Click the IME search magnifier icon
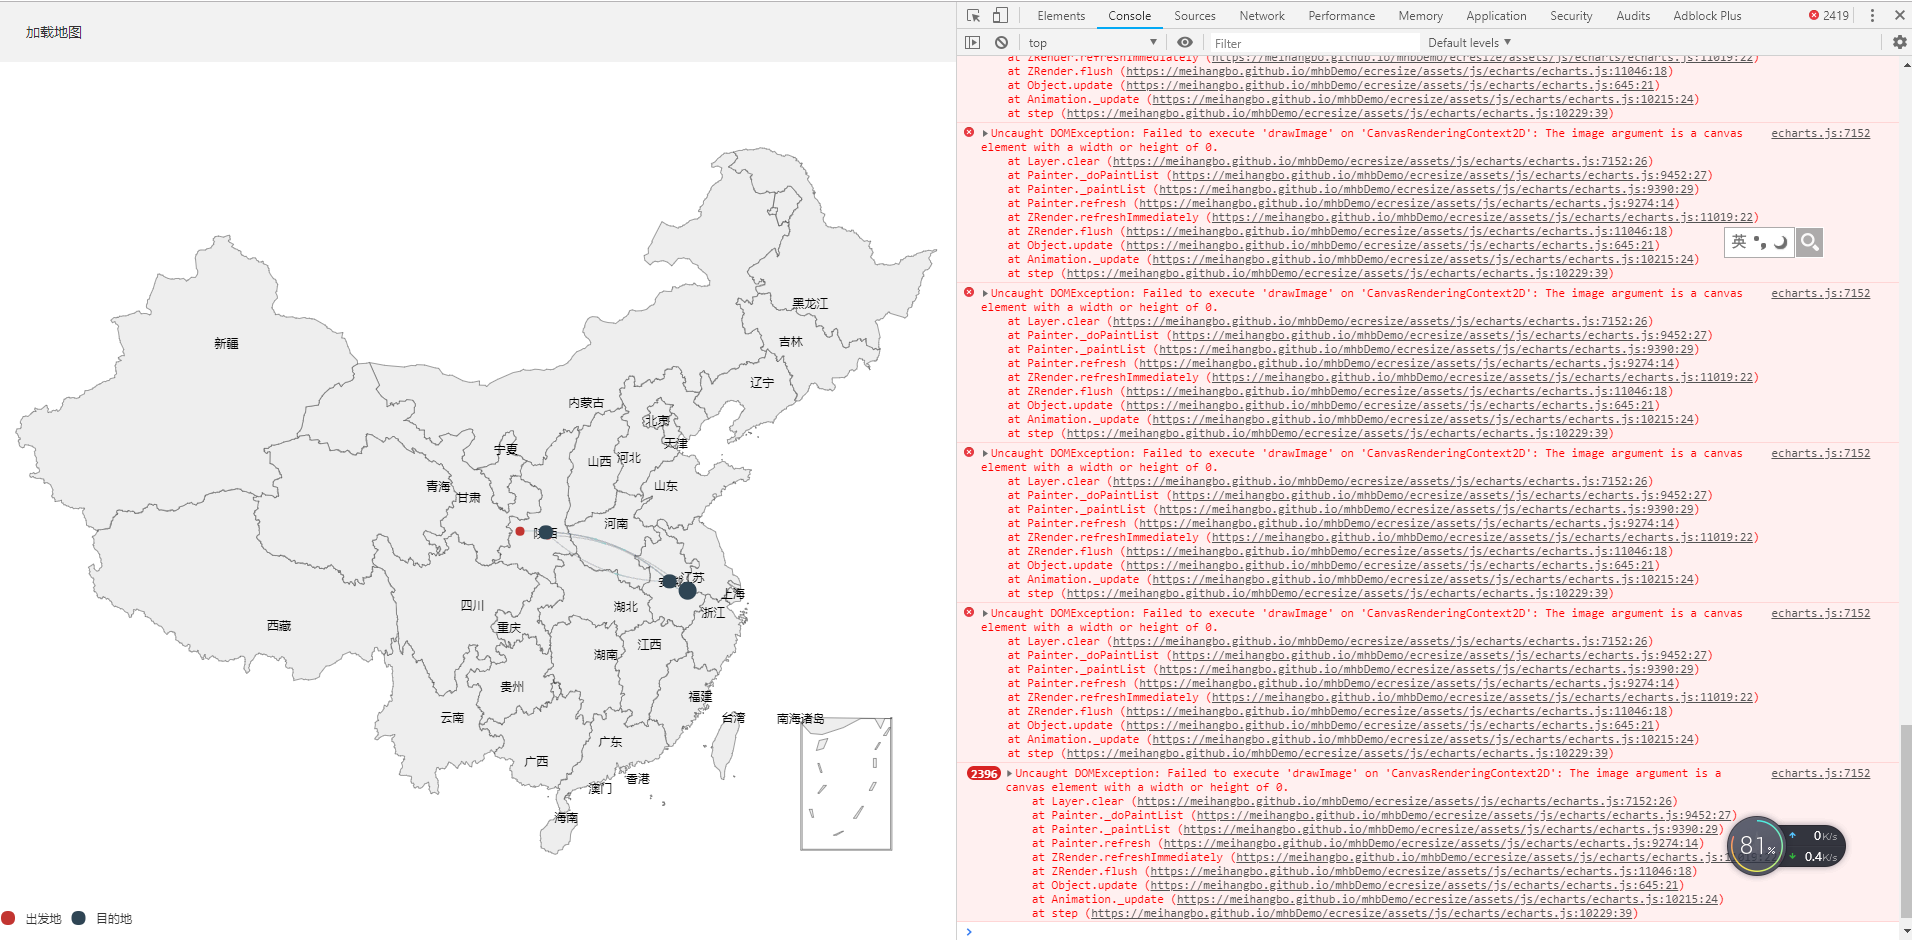Viewport: 1912px width, 940px height. click(x=1809, y=242)
